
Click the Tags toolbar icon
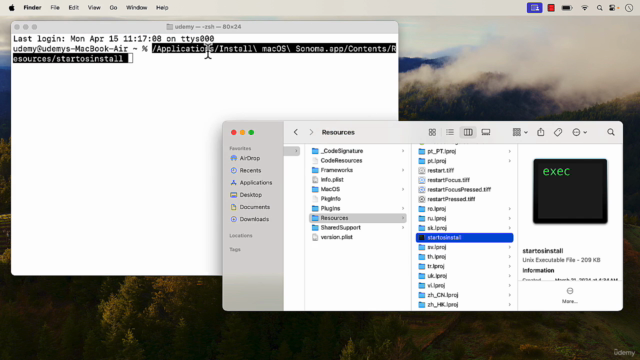click(x=558, y=132)
